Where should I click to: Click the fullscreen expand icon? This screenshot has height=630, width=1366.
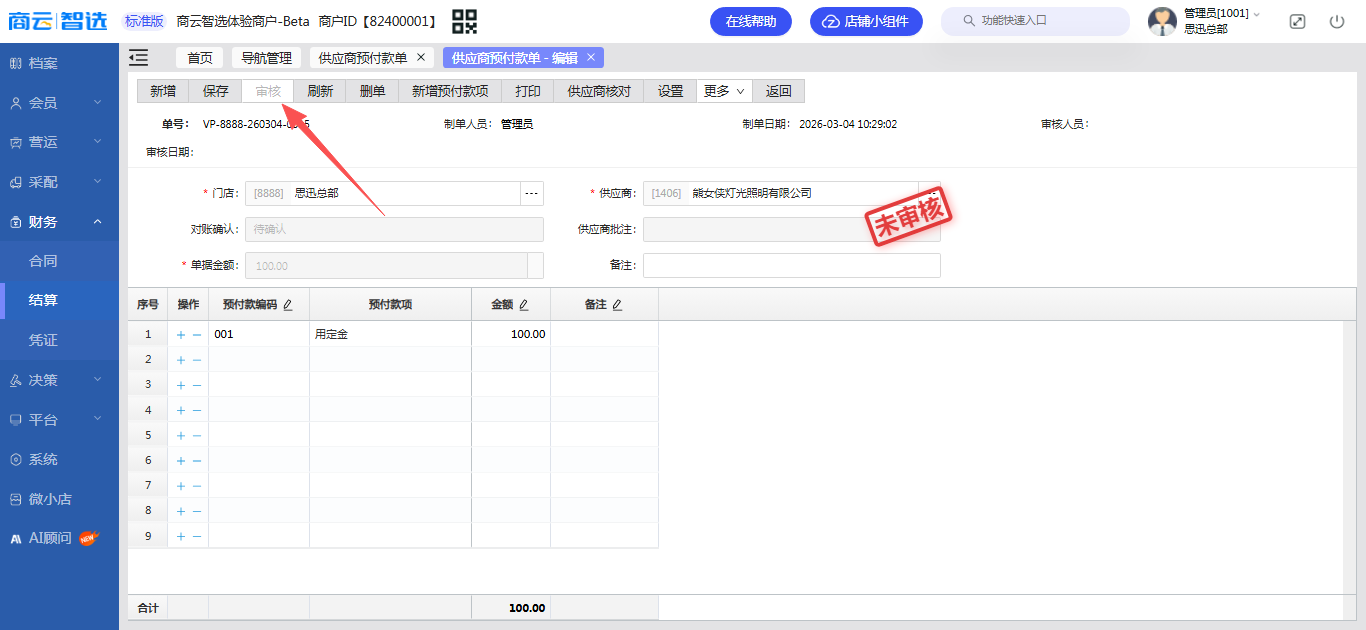[x=1297, y=21]
